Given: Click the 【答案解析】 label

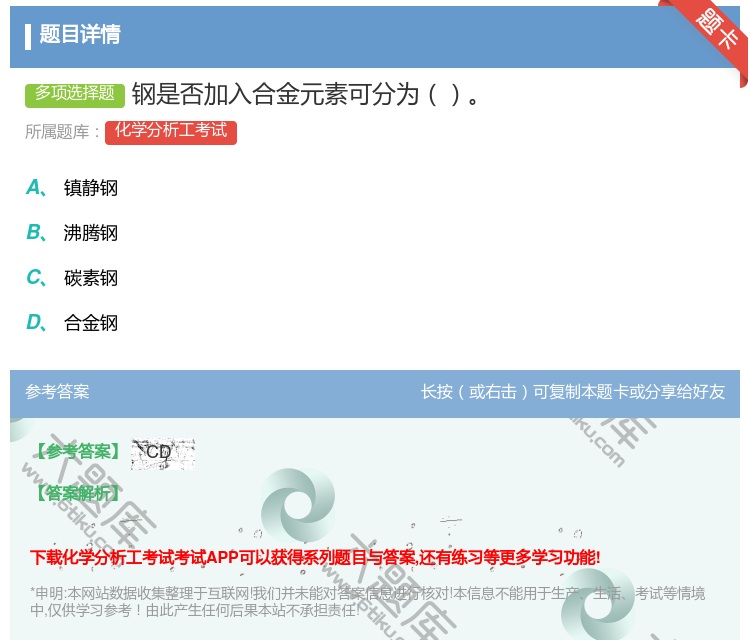Looking at the screenshot, I should click(78, 493).
